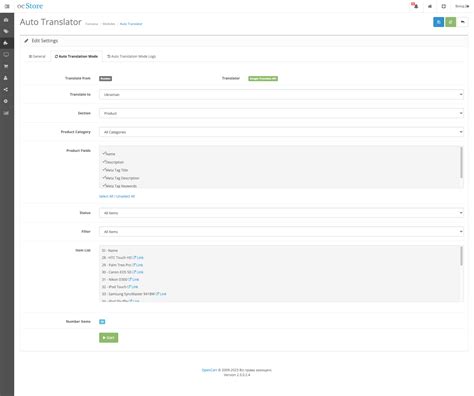Open the Link next to Palm Treo Pro
This screenshot has height=396, width=474.
click(138, 265)
